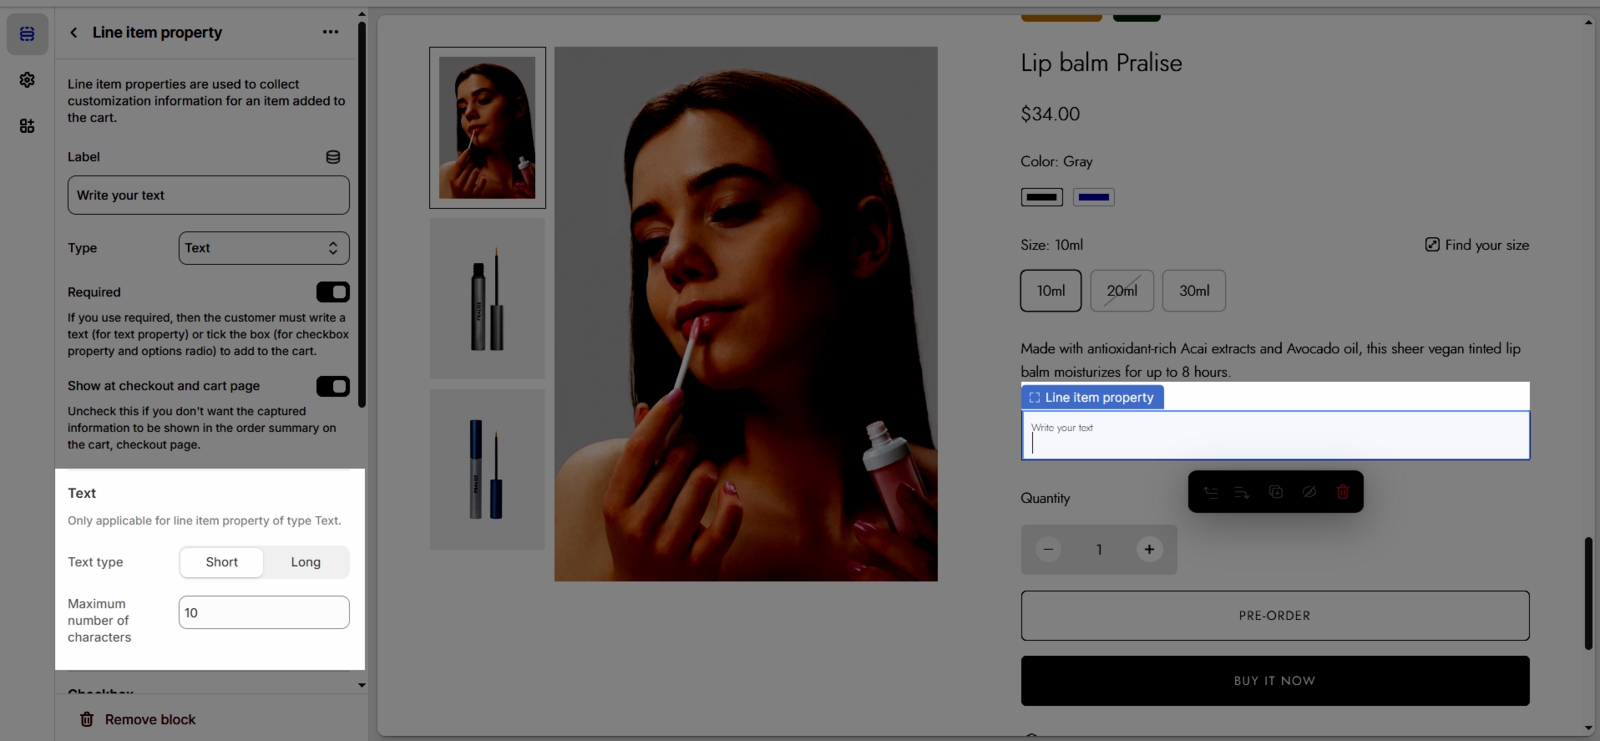Select the 30ml size option
This screenshot has height=741, width=1600.
pyautogui.click(x=1194, y=291)
